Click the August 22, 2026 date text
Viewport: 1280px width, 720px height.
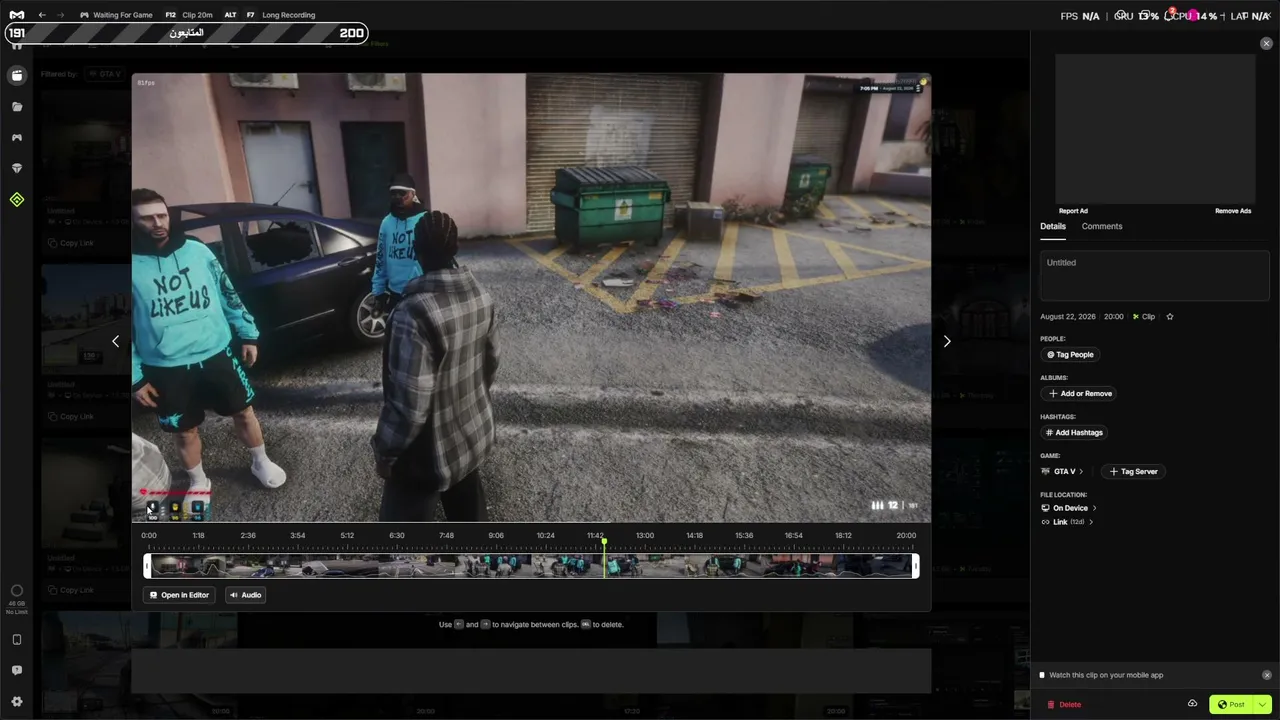pyautogui.click(x=1068, y=317)
